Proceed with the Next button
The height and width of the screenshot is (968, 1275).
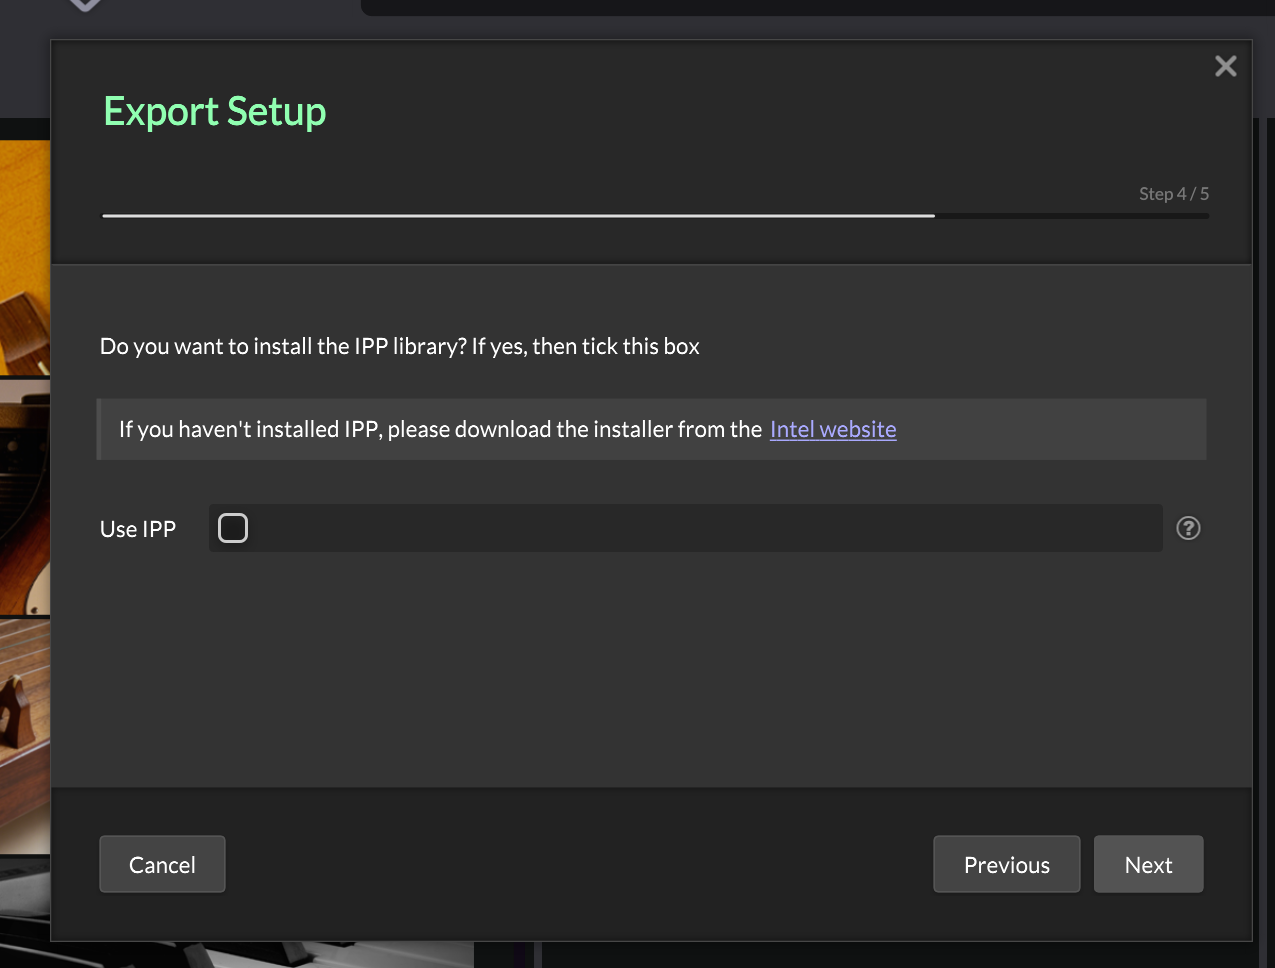1148,864
